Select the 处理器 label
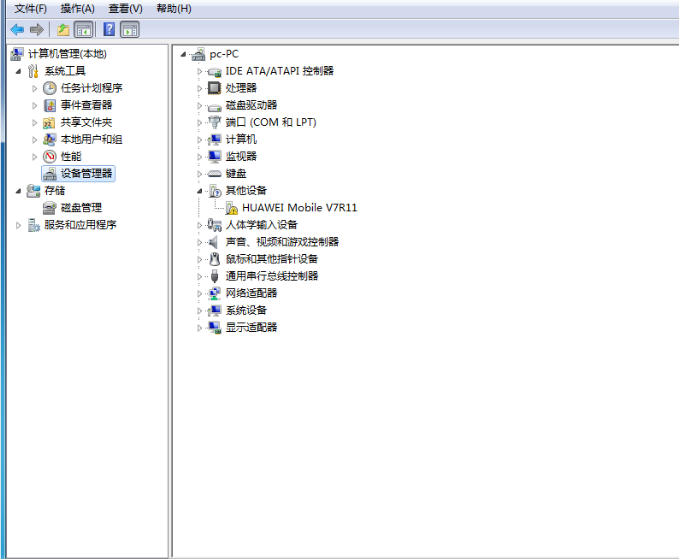This screenshot has height=559, width=679. [x=241, y=88]
